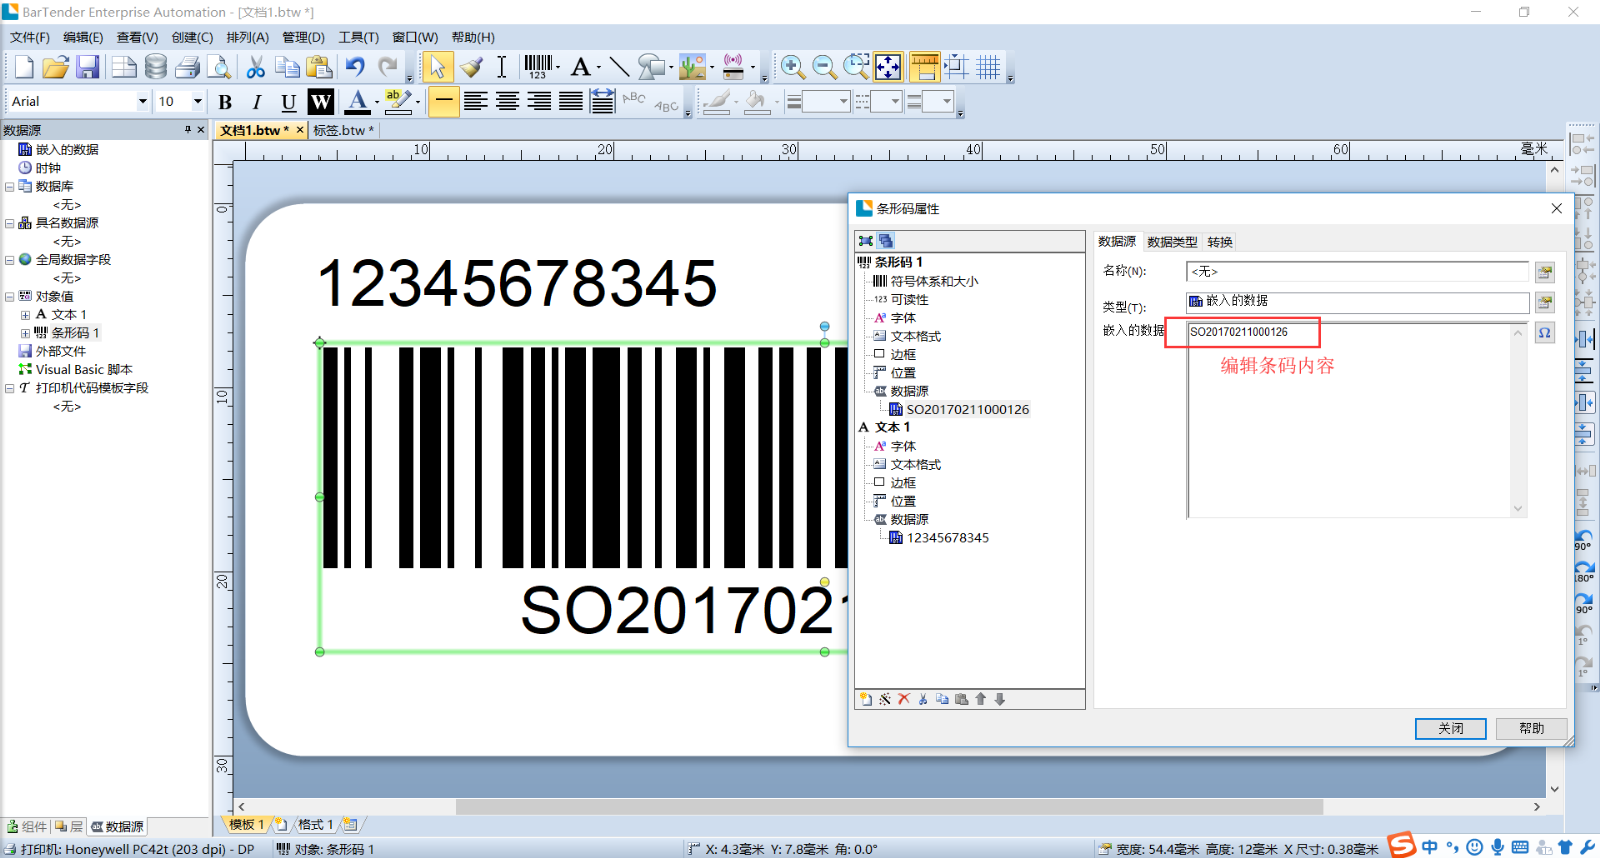Open the 创建(C) menu

(x=192, y=37)
